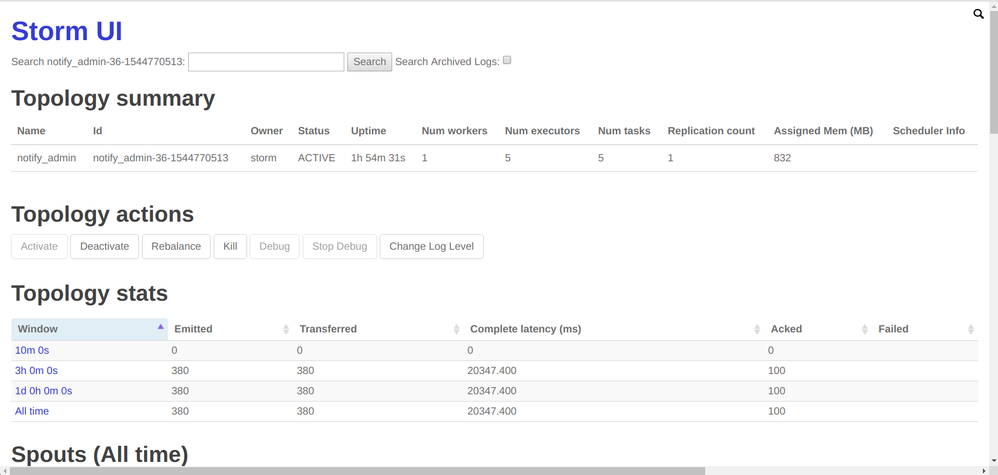Click the Stop Debug button
998x475 pixels.
[x=340, y=246]
